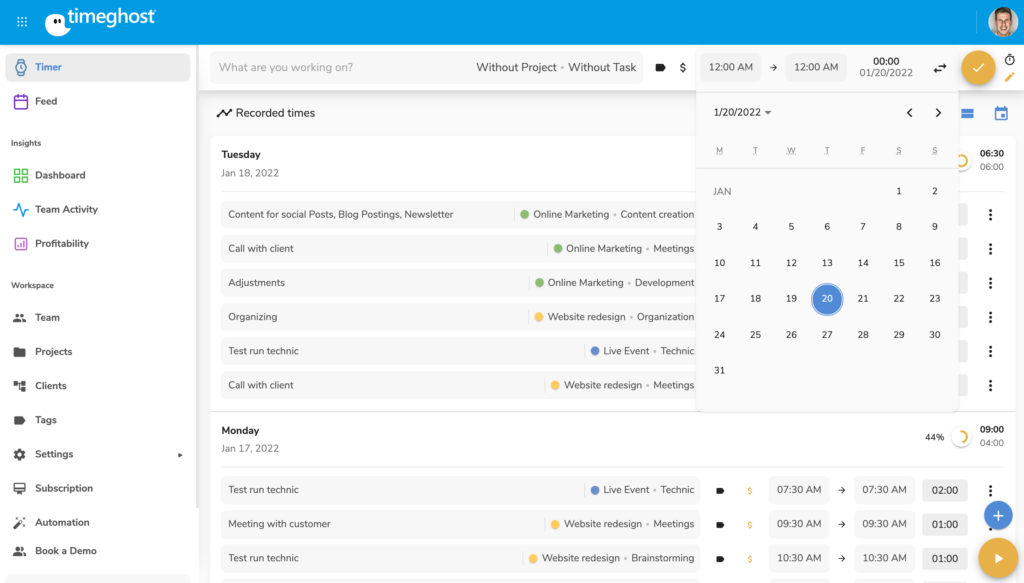Open calendar view icon in Recorded times
This screenshot has height=583, width=1024.
1001,113
